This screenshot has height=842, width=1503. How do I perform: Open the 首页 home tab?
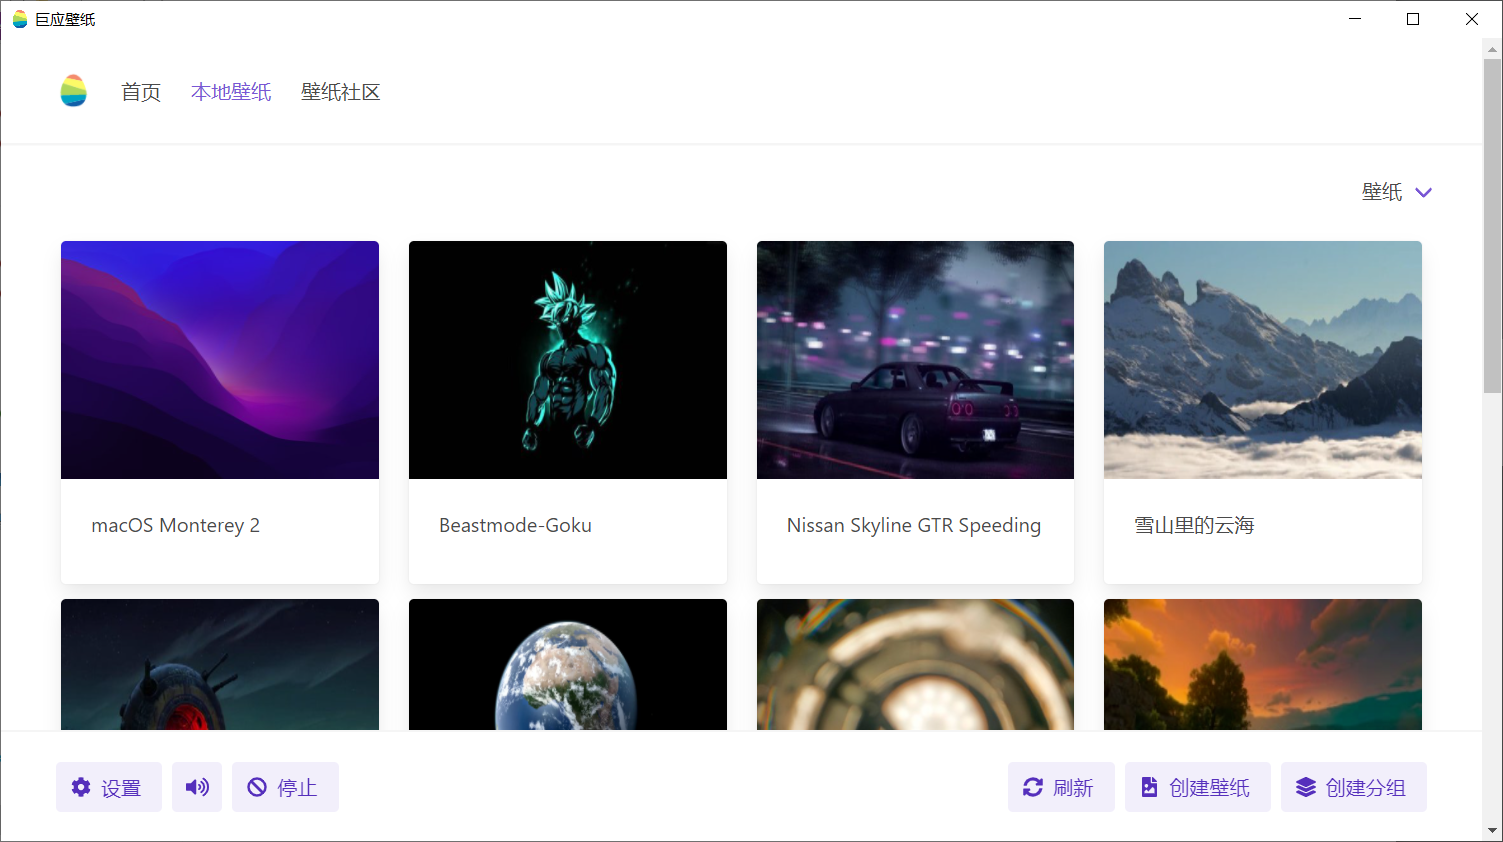[x=141, y=92]
